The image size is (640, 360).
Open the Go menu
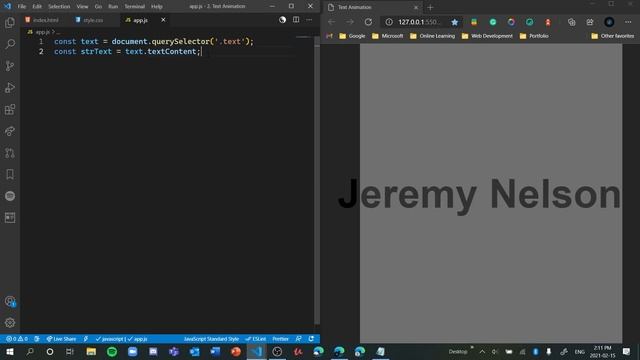[x=98, y=7]
